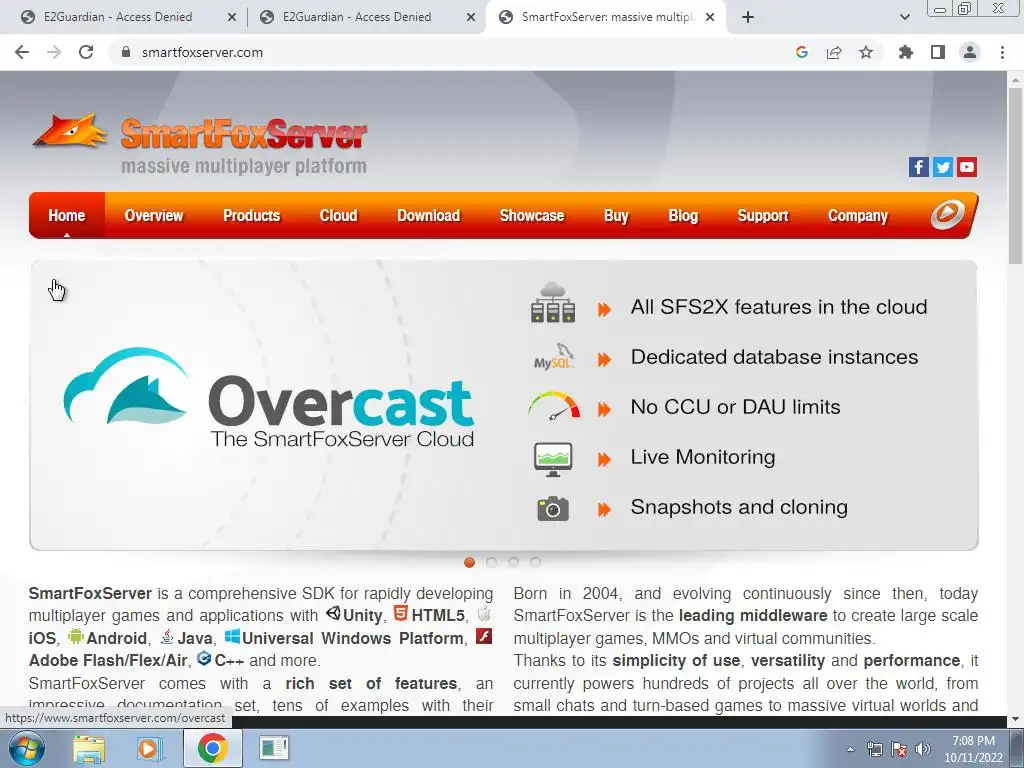
Task: Click the Unity icon in the text
Action: coord(333,613)
